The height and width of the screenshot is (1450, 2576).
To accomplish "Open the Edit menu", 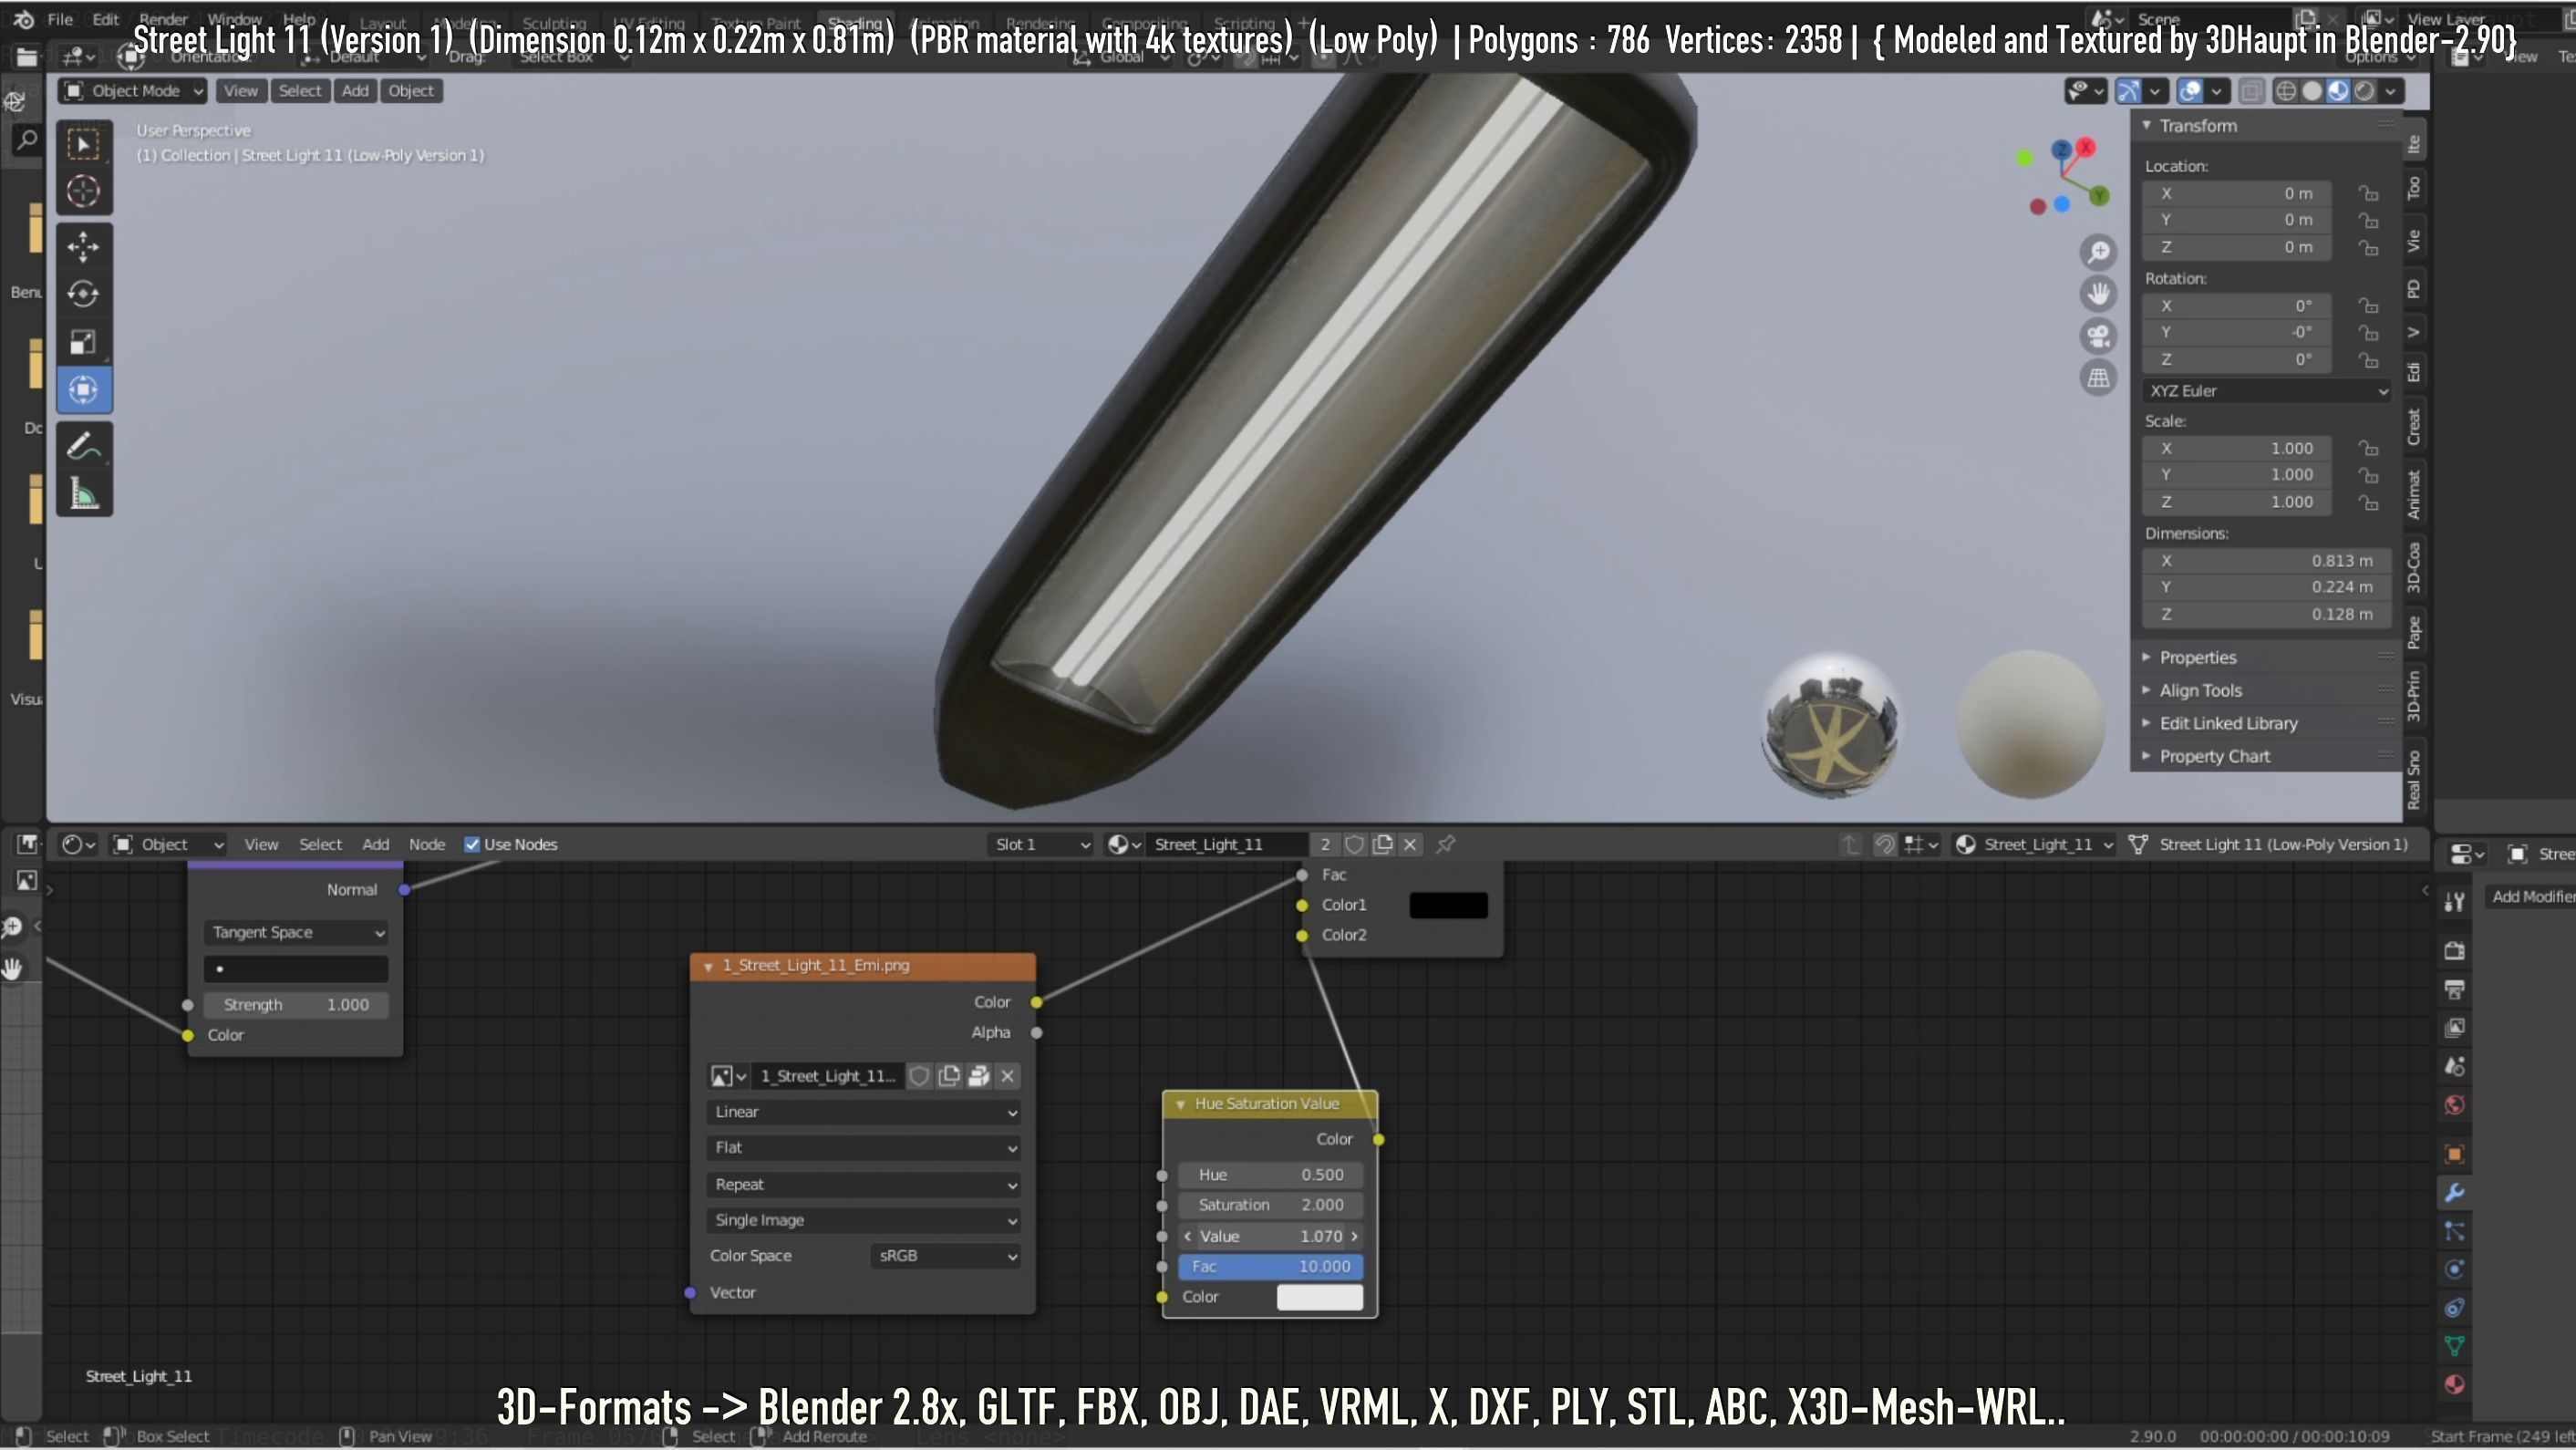I will tap(105, 19).
